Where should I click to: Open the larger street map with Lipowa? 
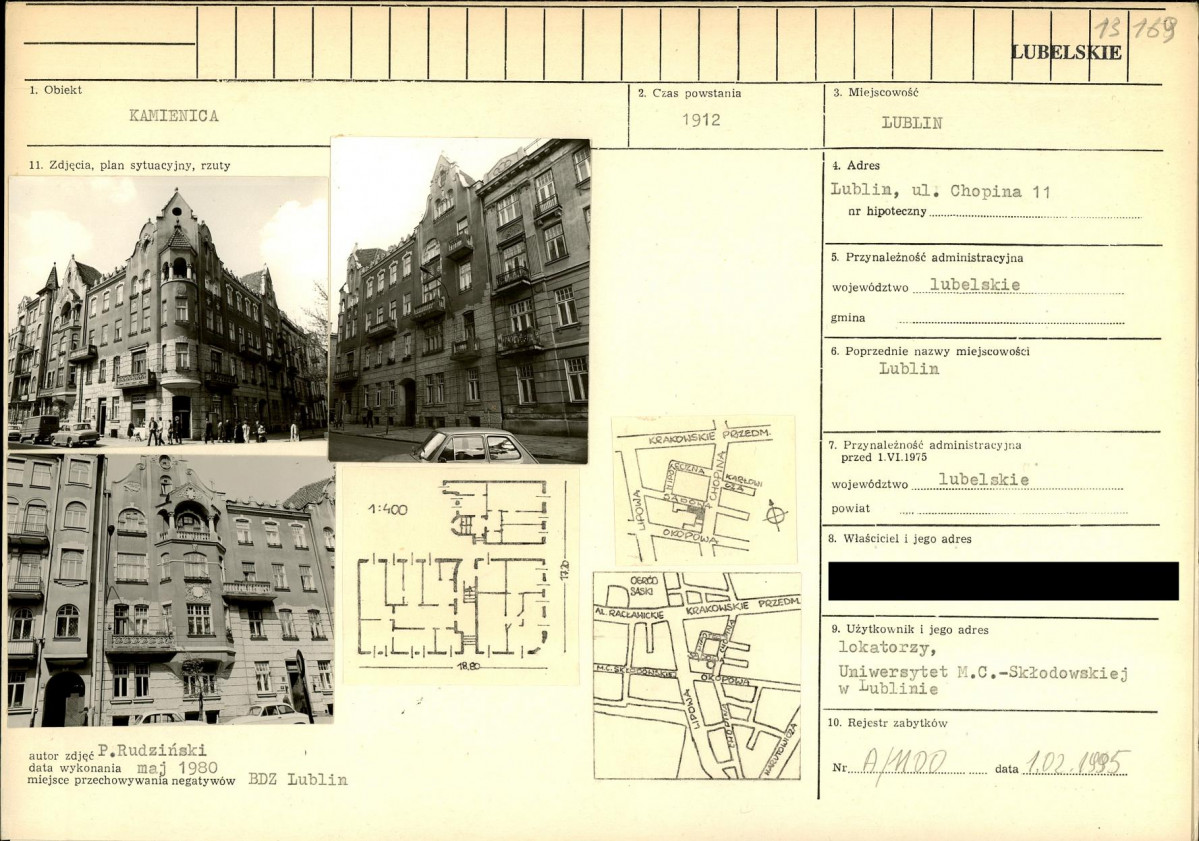click(697, 676)
